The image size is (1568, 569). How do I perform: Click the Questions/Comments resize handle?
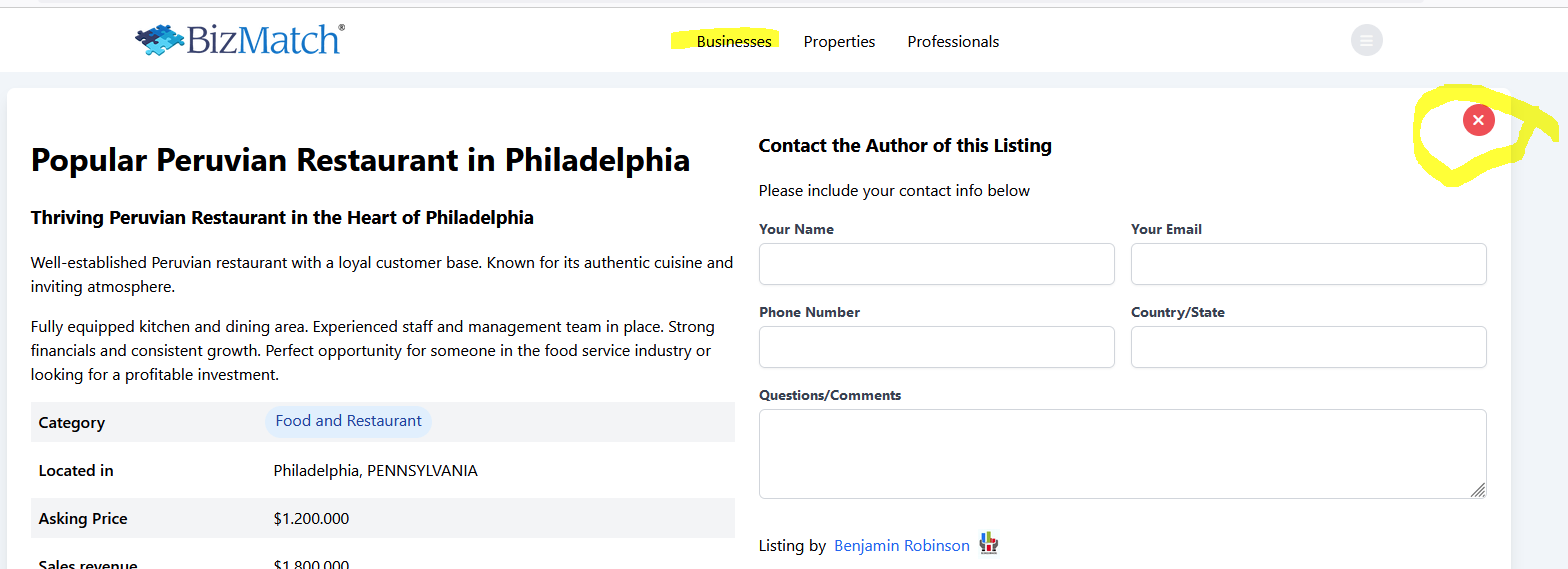click(1477, 489)
